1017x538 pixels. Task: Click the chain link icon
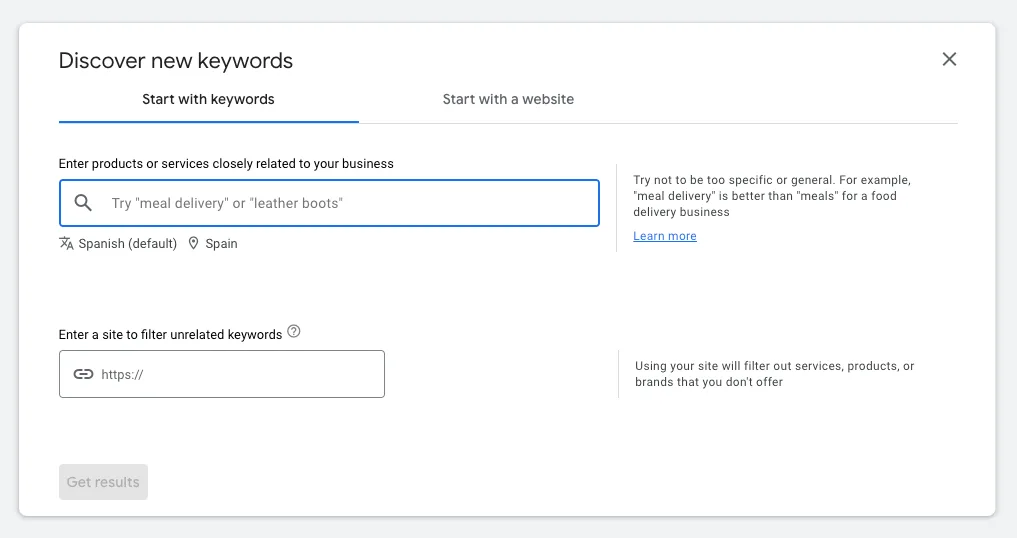point(83,374)
